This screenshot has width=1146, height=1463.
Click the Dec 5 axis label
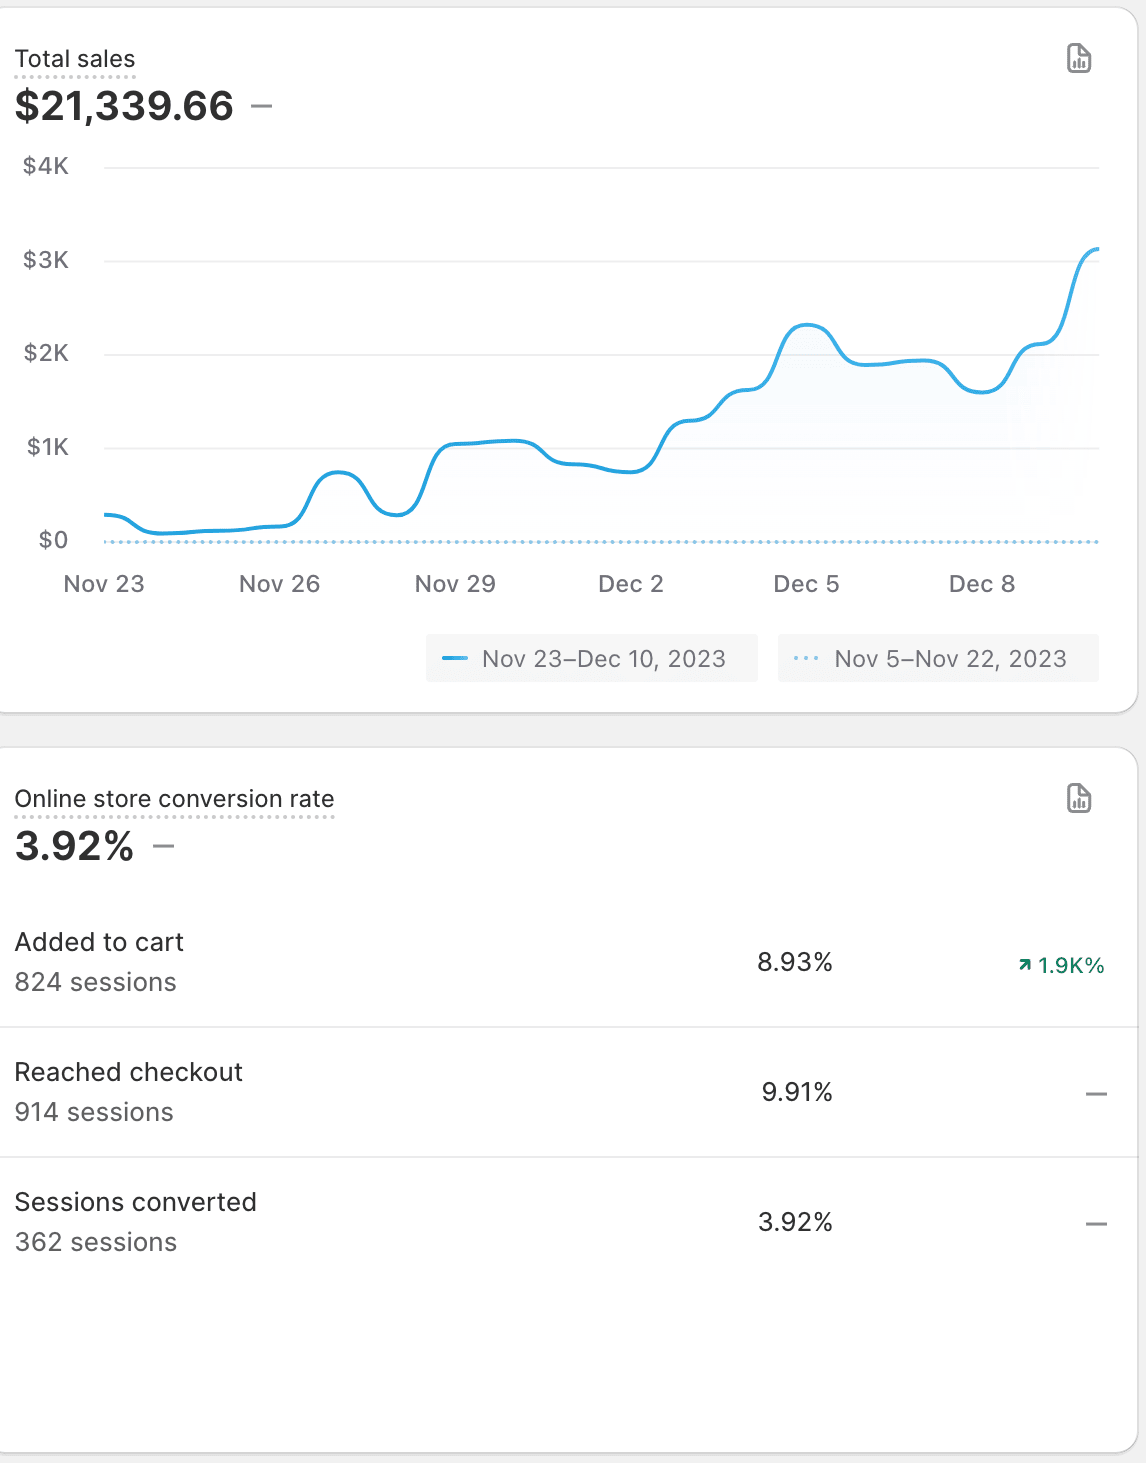tap(806, 584)
